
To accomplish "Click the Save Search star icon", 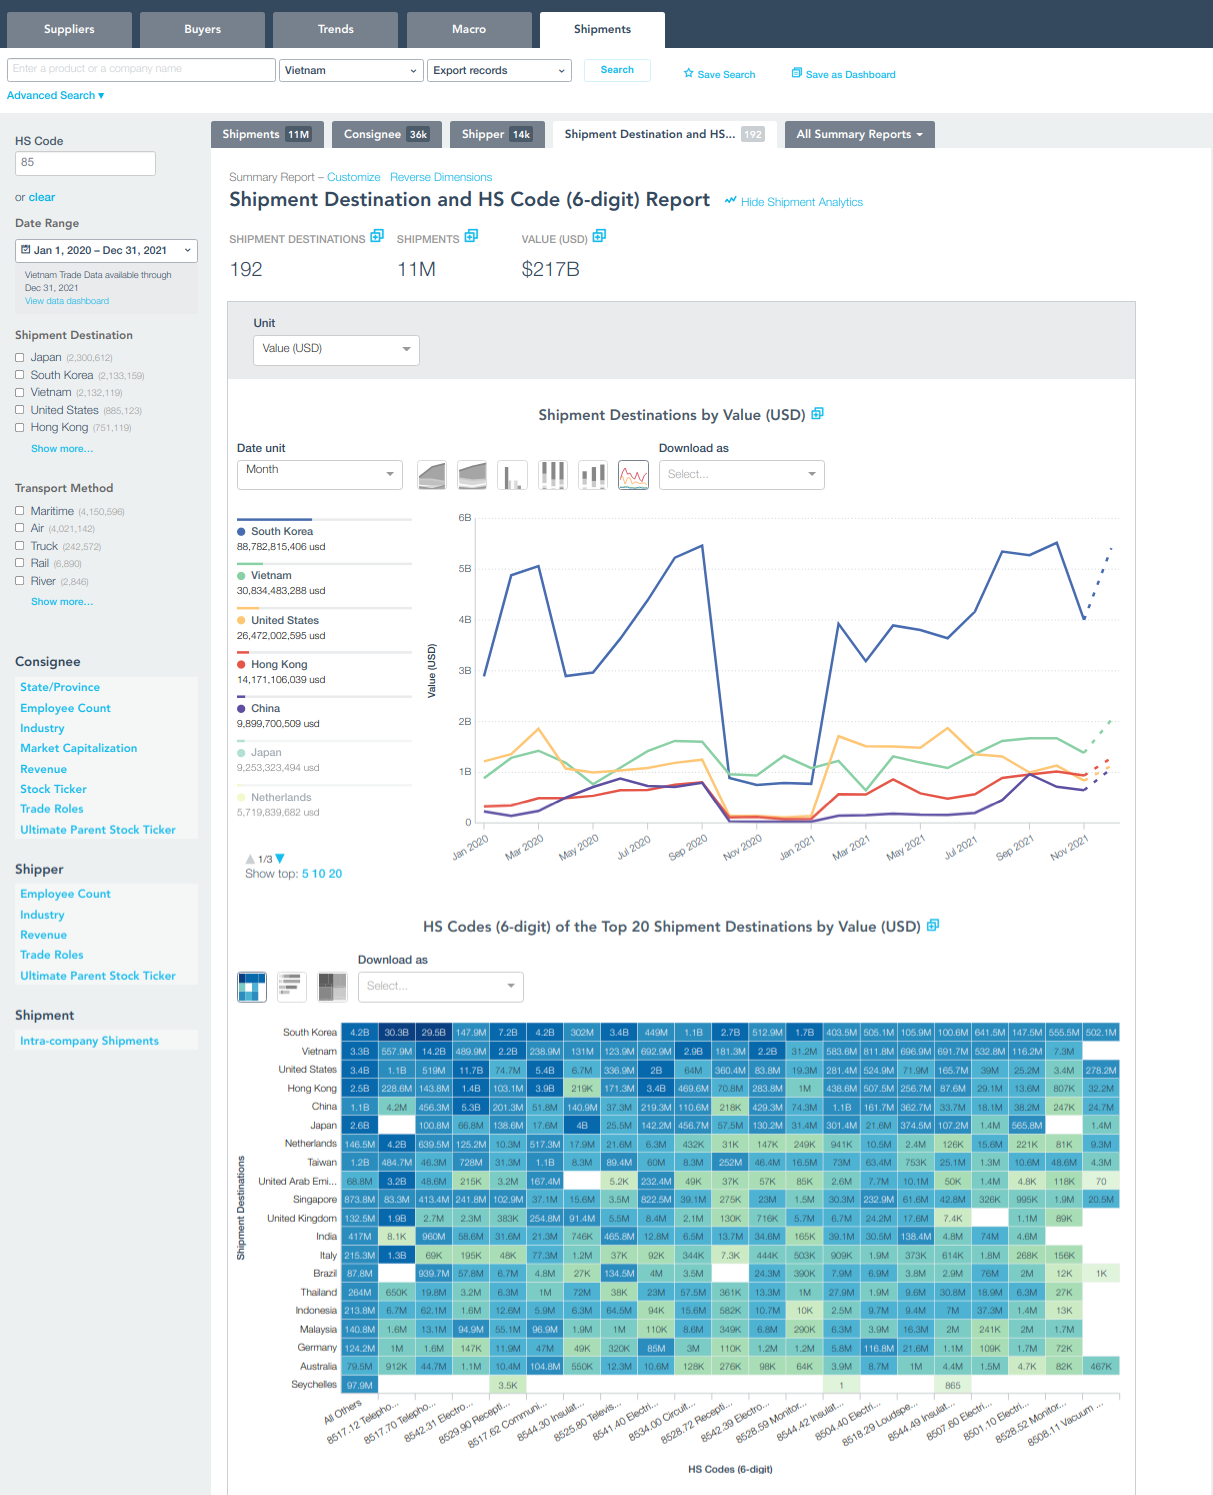I will (689, 73).
